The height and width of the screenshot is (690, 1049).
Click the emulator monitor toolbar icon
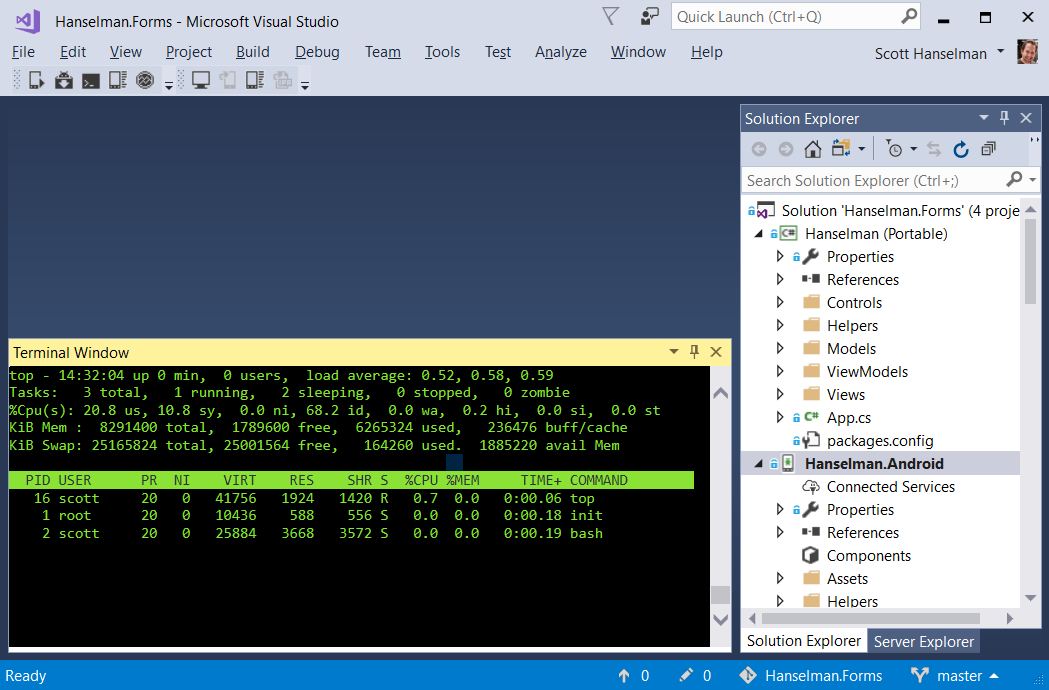tap(145, 80)
